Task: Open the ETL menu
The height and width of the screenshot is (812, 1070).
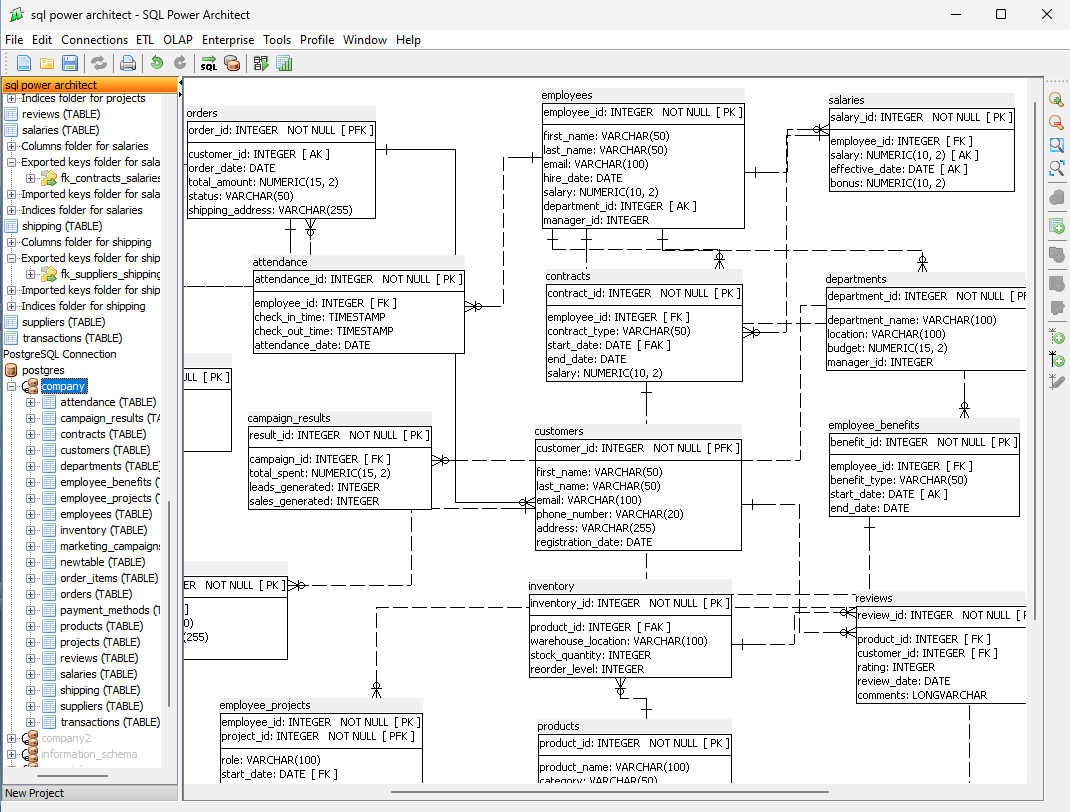Action: point(145,40)
